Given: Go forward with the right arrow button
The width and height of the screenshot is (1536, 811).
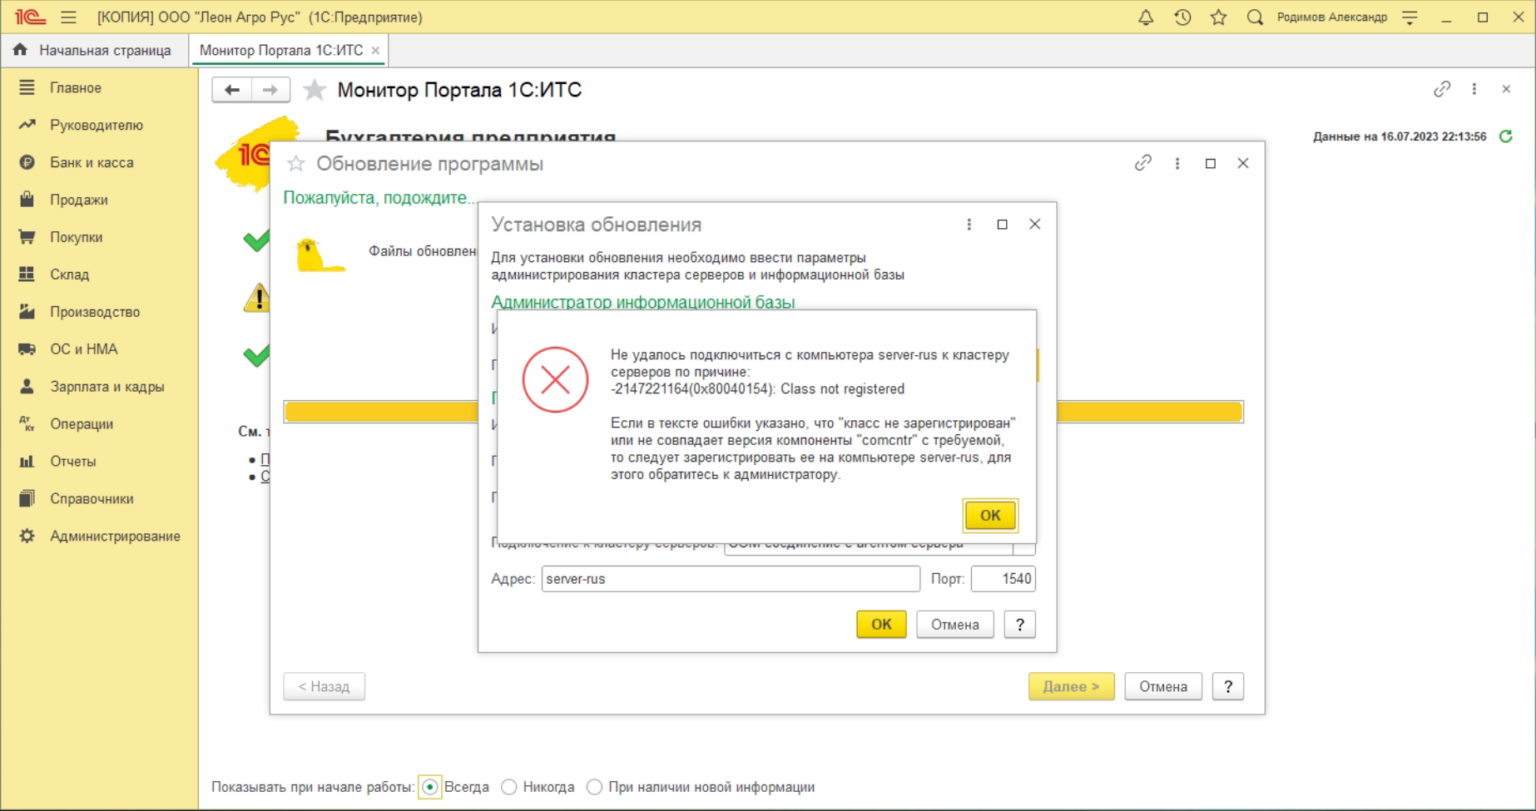Looking at the screenshot, I should [270, 90].
